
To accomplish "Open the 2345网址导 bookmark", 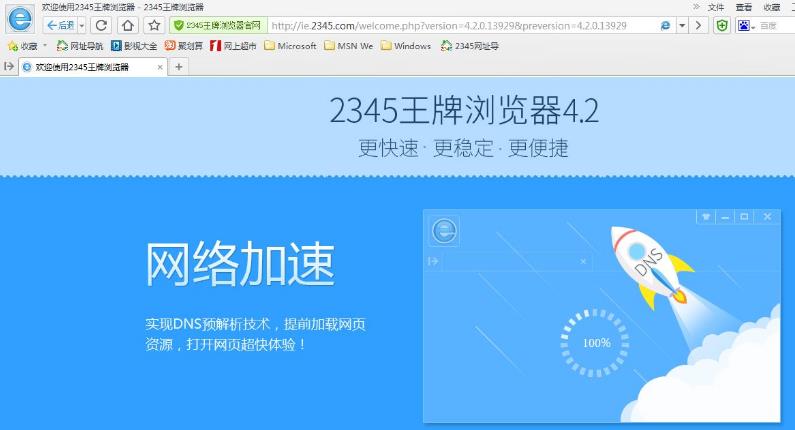I will (469, 46).
